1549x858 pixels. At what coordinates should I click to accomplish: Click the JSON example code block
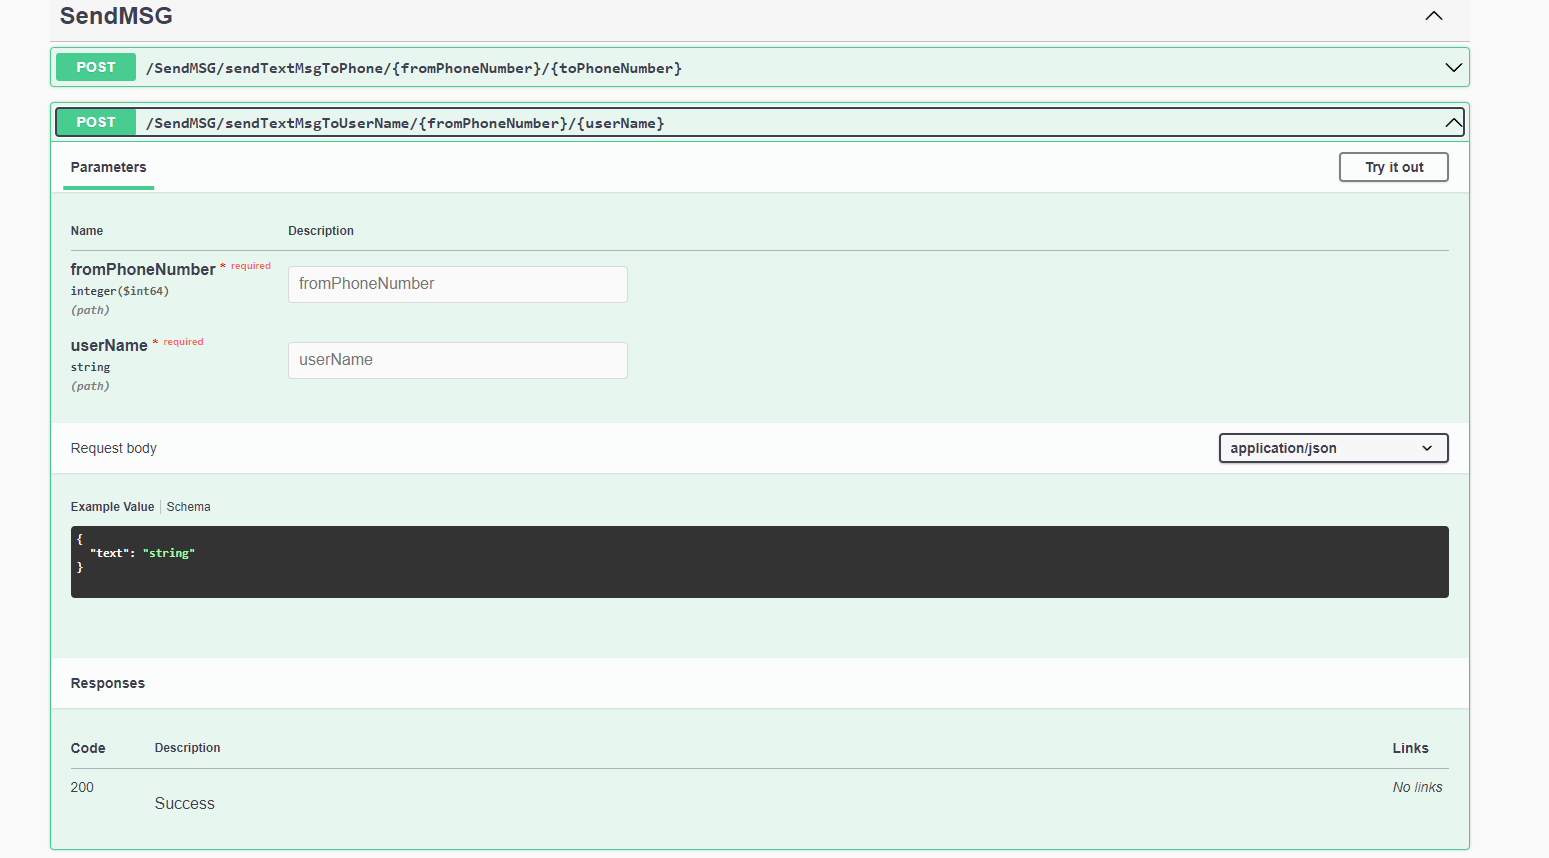pyautogui.click(x=759, y=561)
